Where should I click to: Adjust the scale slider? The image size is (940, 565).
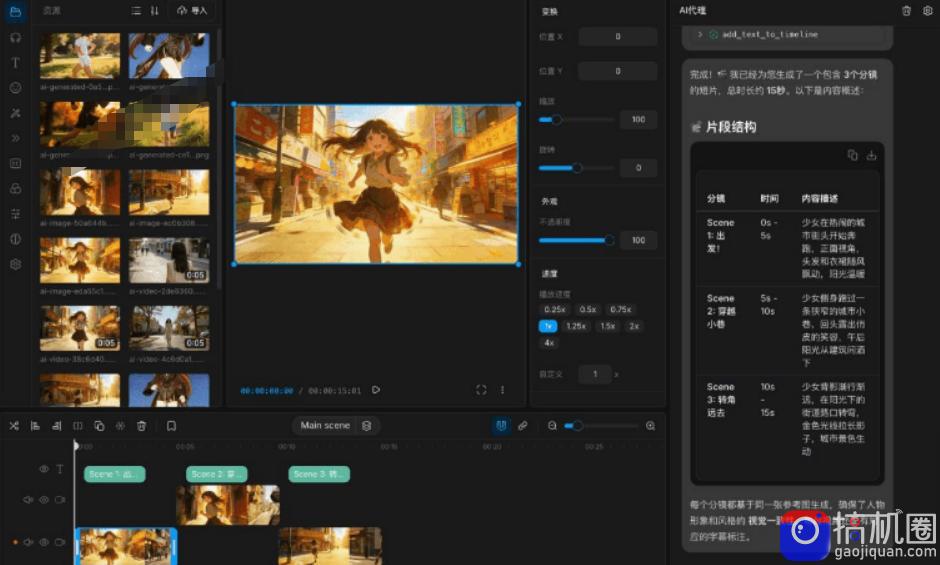(576, 120)
